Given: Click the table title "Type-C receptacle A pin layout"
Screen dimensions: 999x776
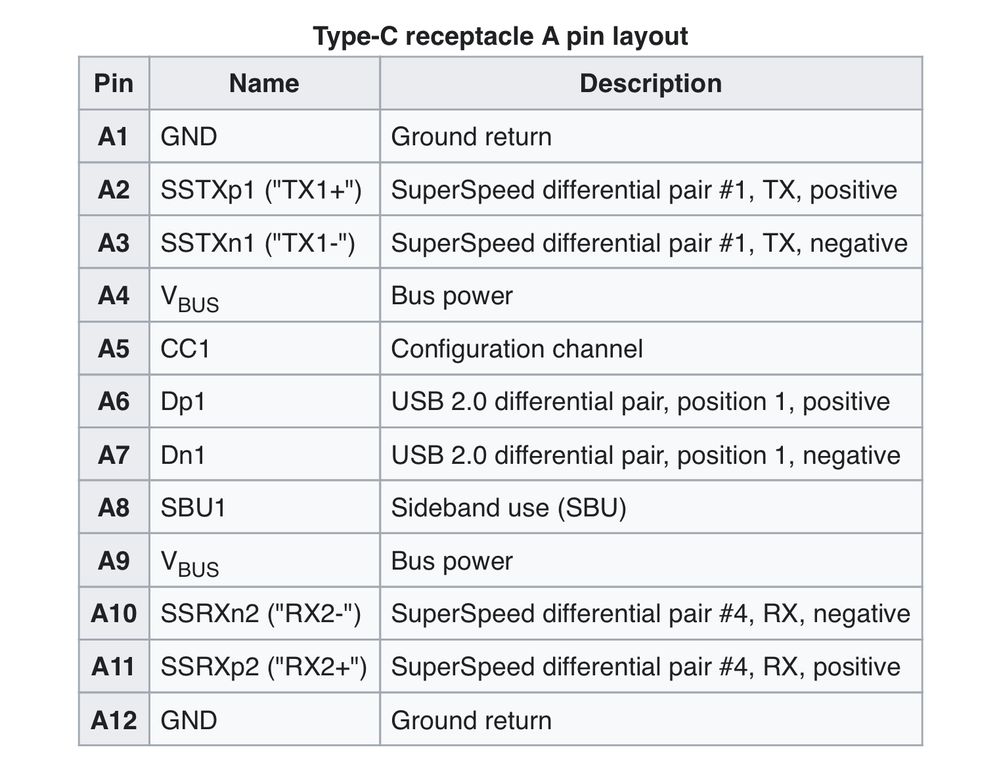Looking at the screenshot, I should [x=500, y=37].
